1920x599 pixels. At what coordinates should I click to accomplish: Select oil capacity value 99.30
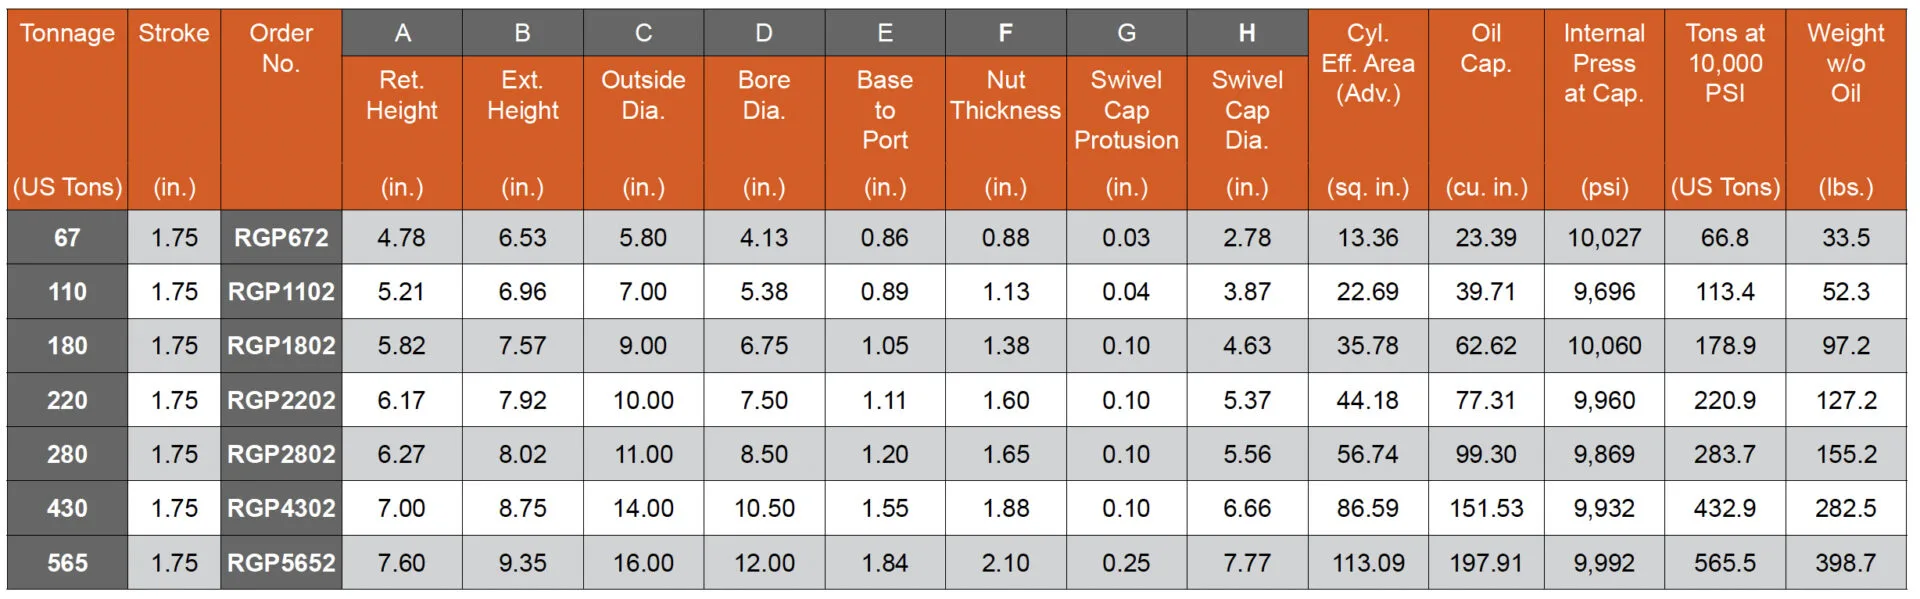[x=1486, y=454]
